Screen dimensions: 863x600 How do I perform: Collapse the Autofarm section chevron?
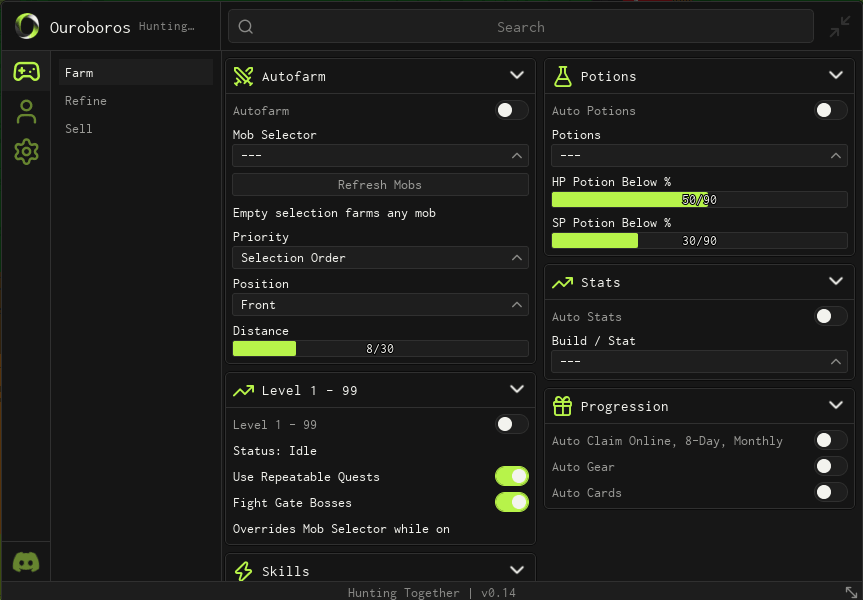pyautogui.click(x=517, y=75)
